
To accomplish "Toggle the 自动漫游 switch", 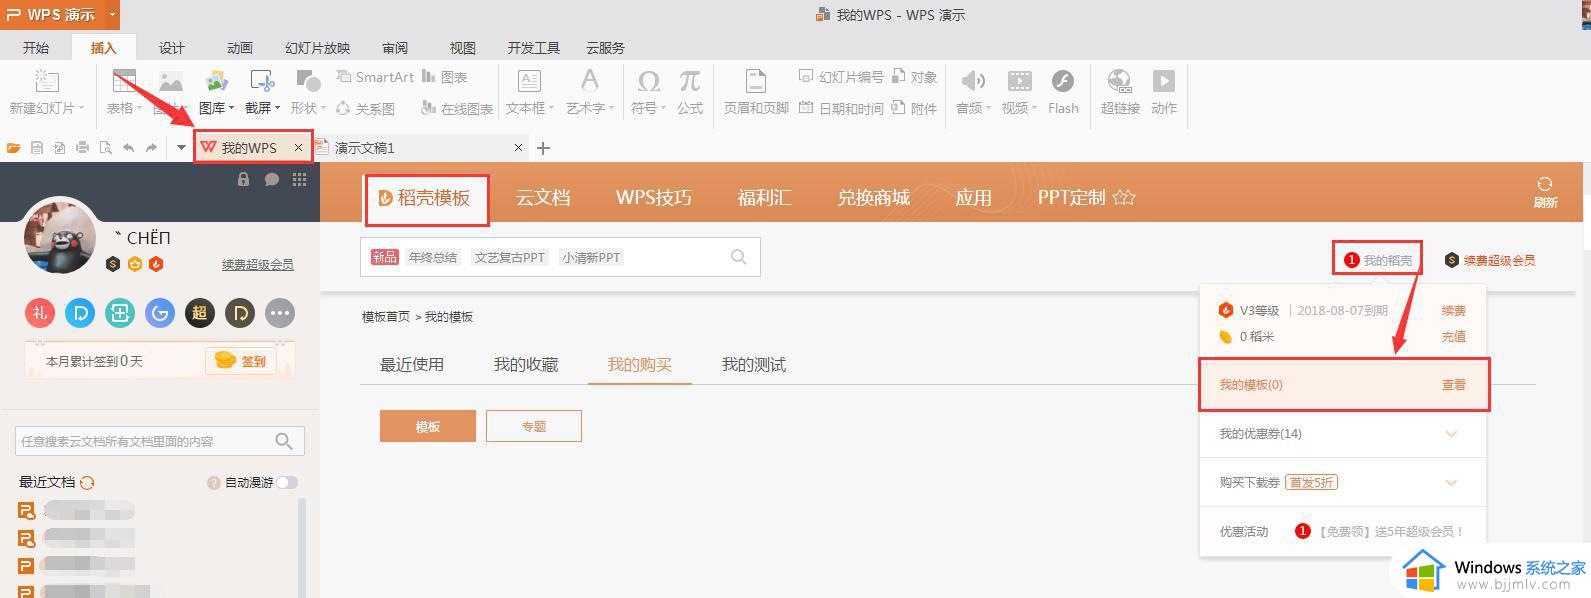I will click(x=288, y=482).
